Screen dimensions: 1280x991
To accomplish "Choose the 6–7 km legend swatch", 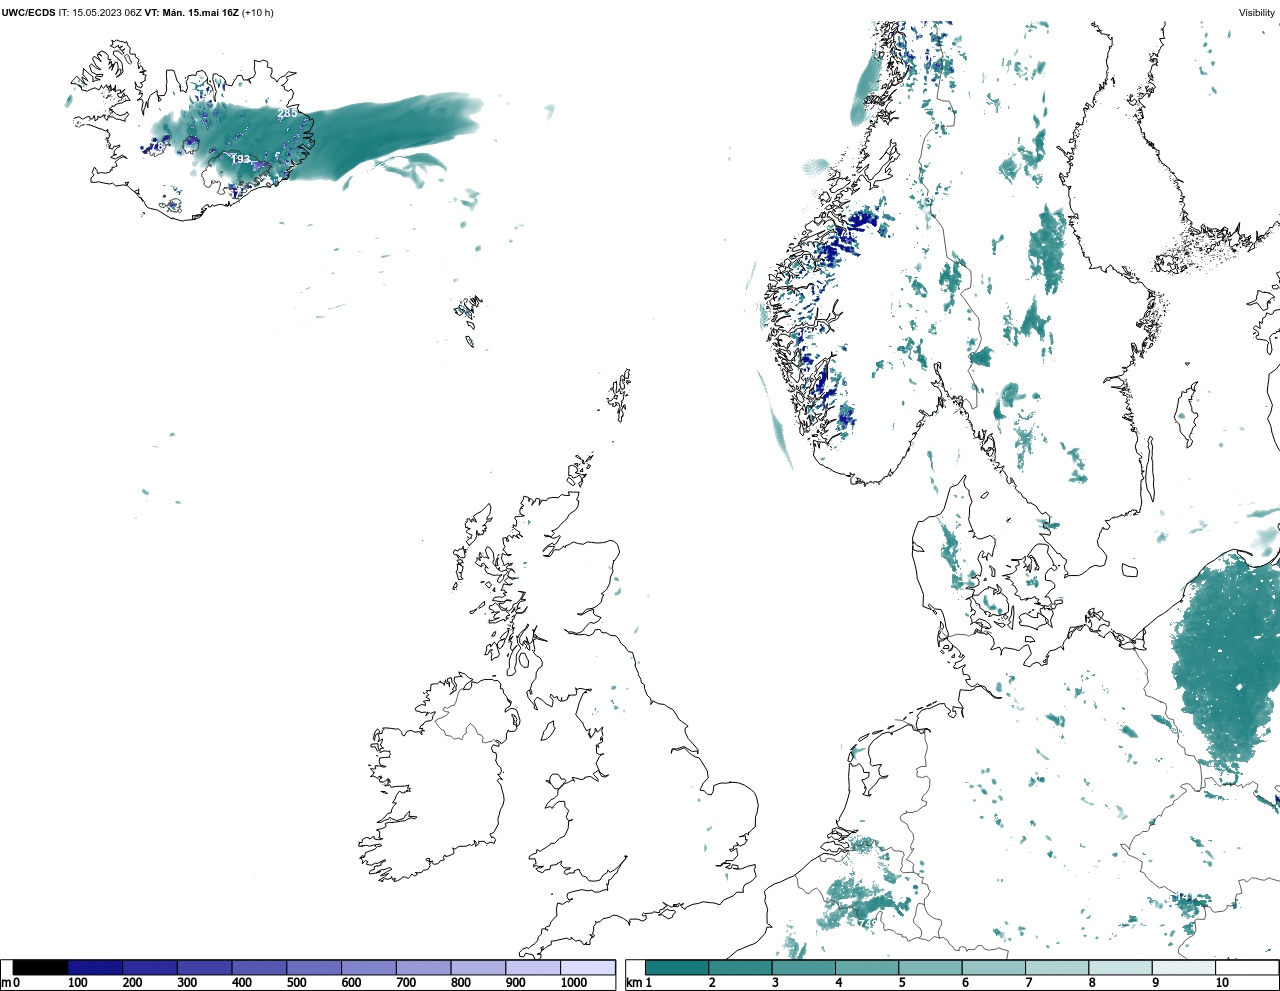I will click(994, 967).
